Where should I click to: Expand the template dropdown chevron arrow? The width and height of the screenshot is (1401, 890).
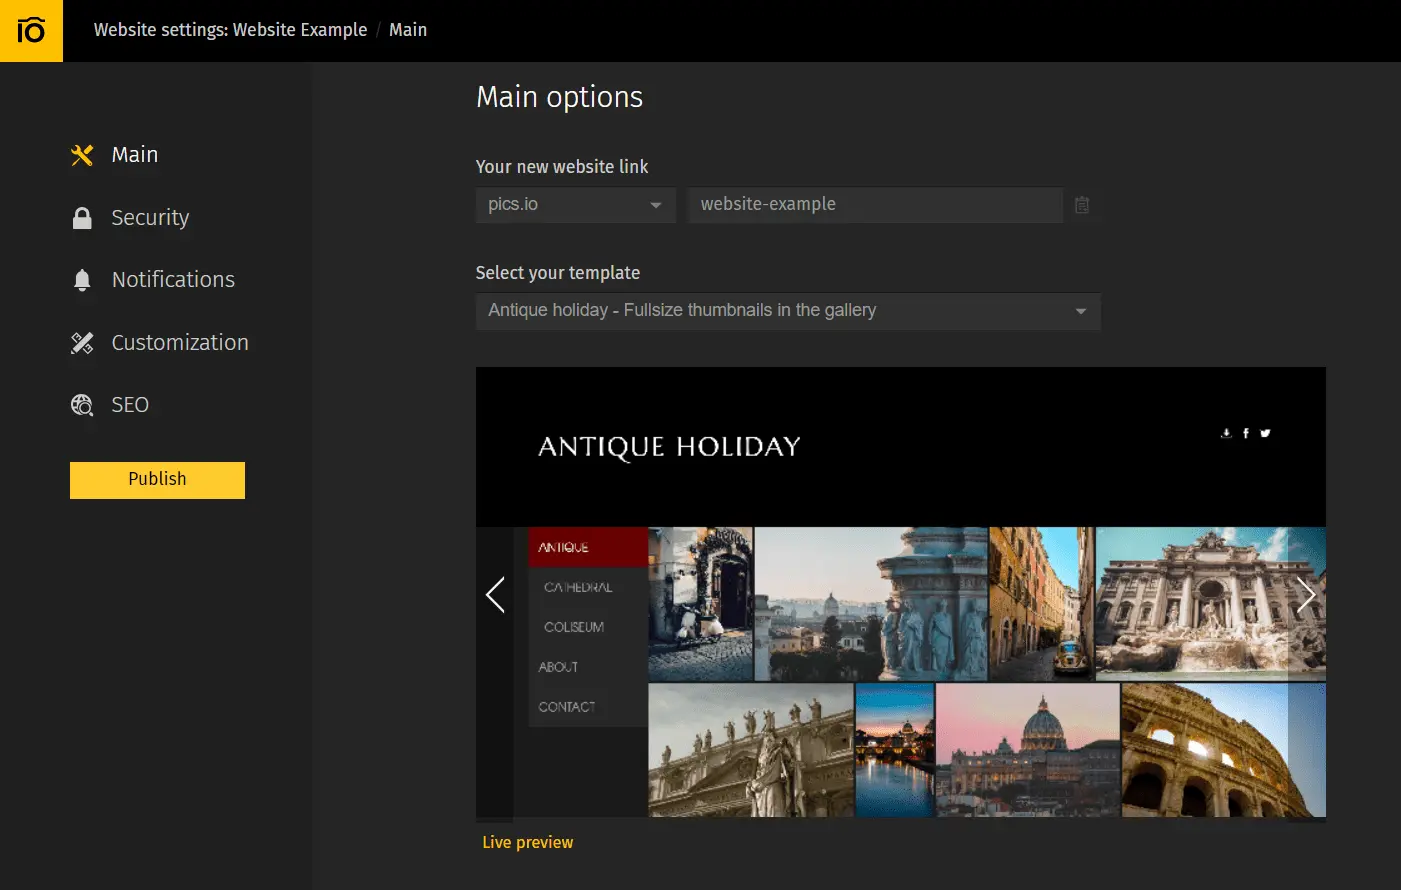[1080, 311]
